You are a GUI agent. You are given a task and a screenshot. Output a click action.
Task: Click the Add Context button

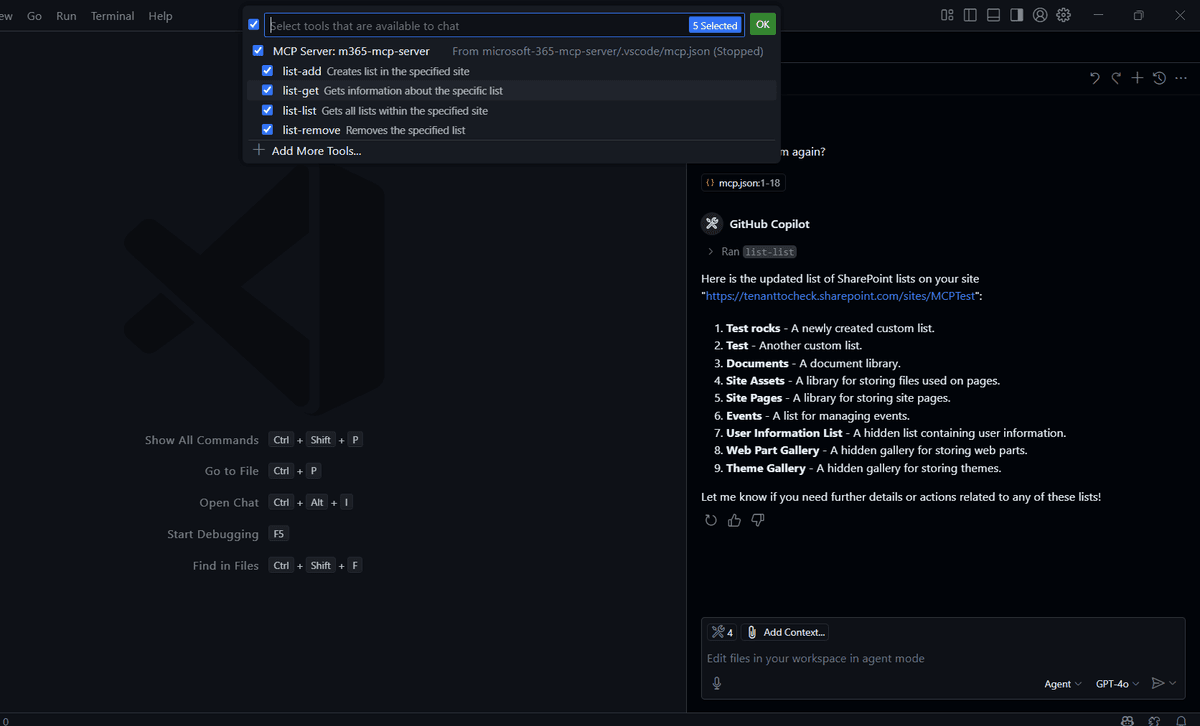[x=785, y=632]
